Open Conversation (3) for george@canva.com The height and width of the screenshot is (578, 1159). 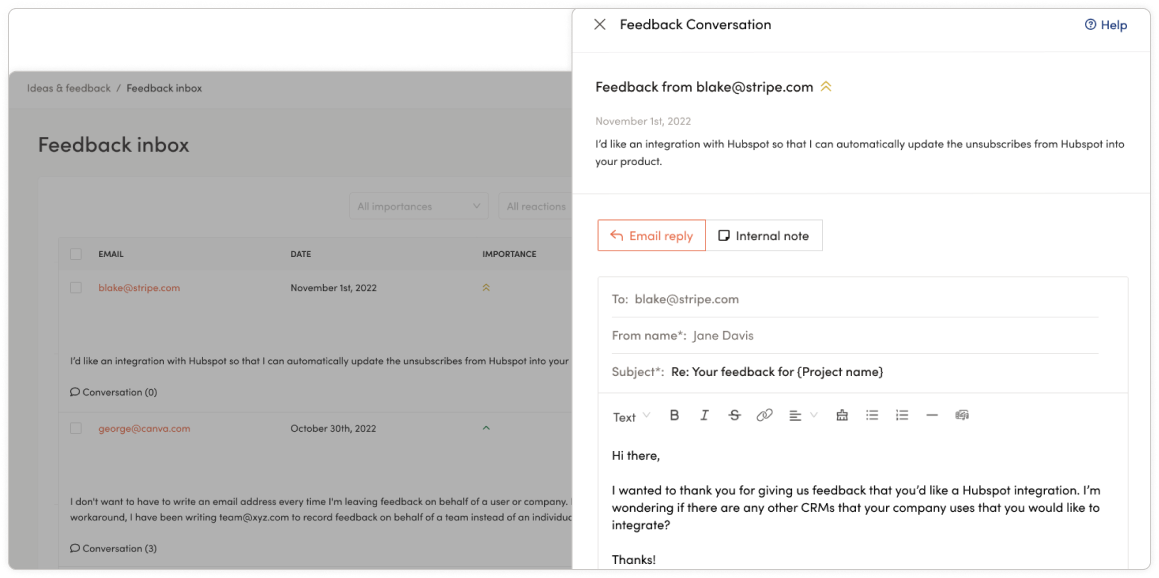(x=113, y=548)
